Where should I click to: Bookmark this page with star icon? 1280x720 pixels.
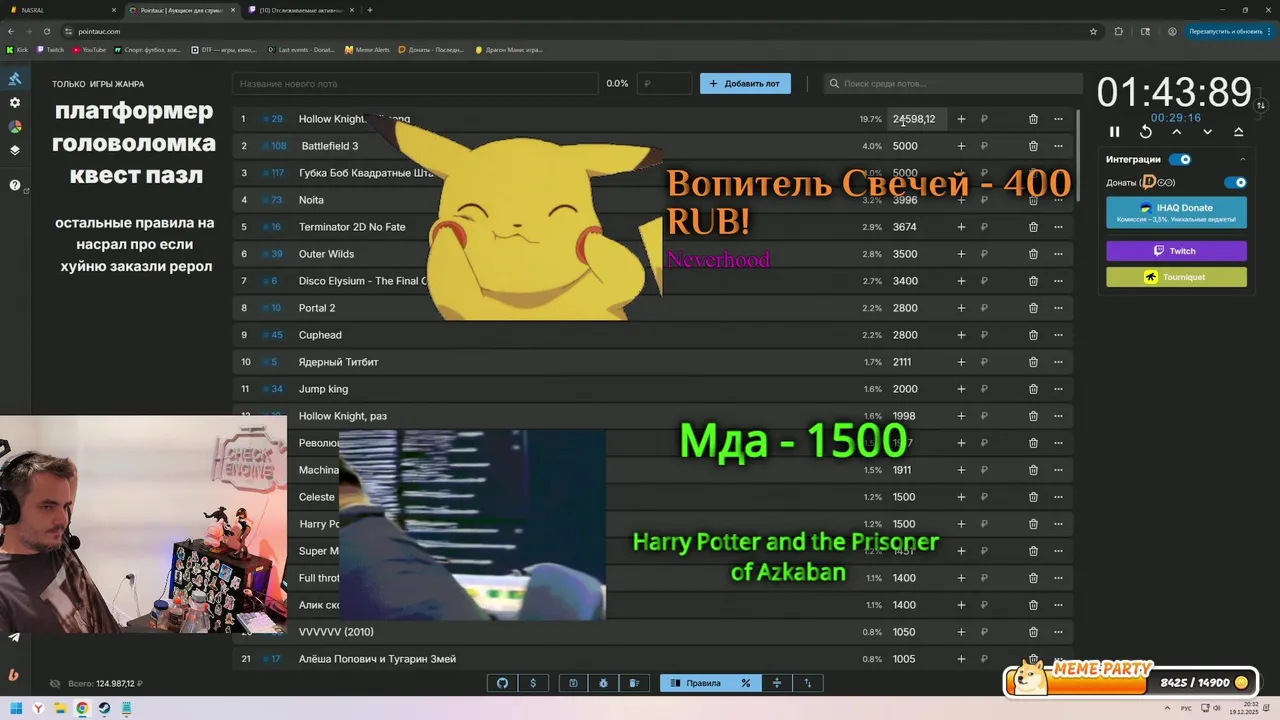point(1094,31)
